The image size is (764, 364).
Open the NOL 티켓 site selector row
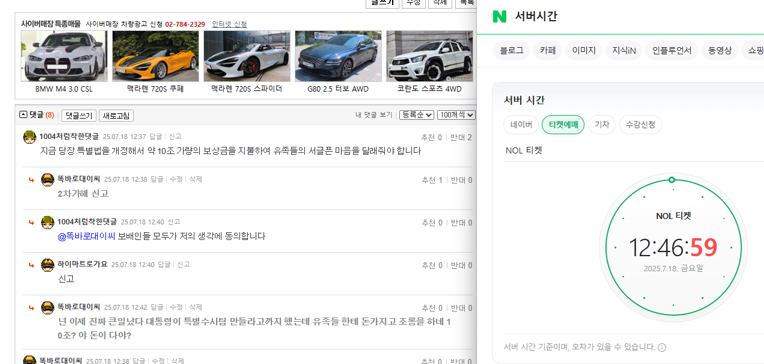[x=633, y=151]
